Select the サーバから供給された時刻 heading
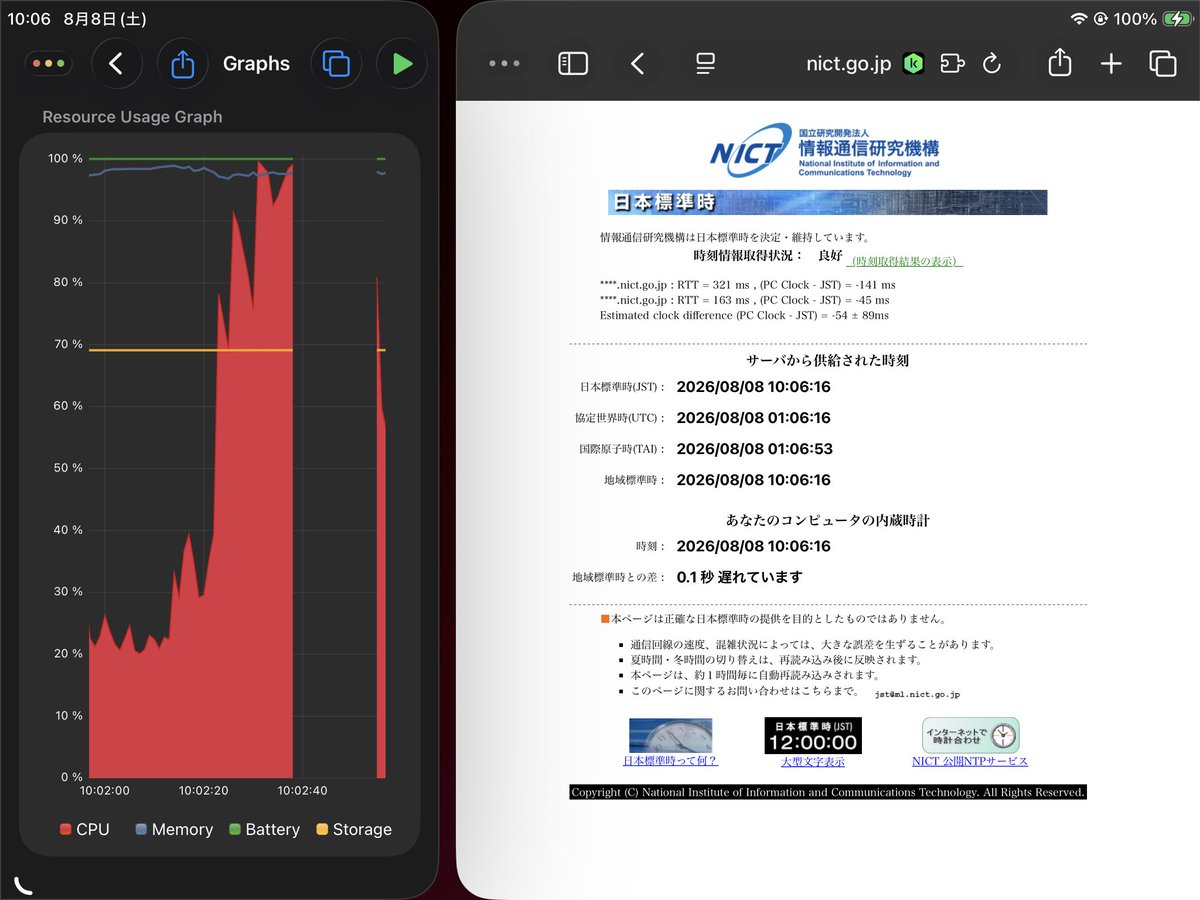This screenshot has width=1200, height=900. pos(827,360)
